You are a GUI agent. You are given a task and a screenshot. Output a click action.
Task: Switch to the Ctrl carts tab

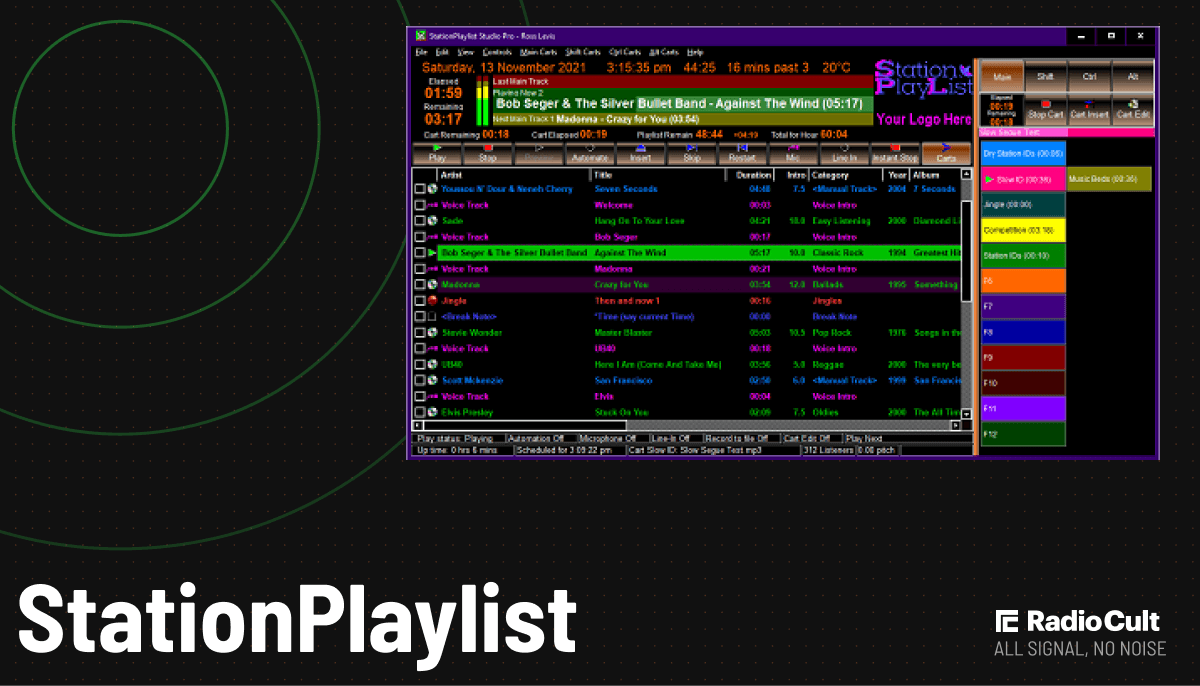coord(1089,76)
